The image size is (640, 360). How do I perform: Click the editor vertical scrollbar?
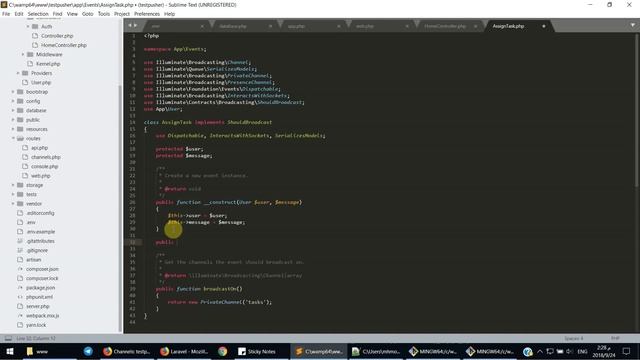(637, 110)
